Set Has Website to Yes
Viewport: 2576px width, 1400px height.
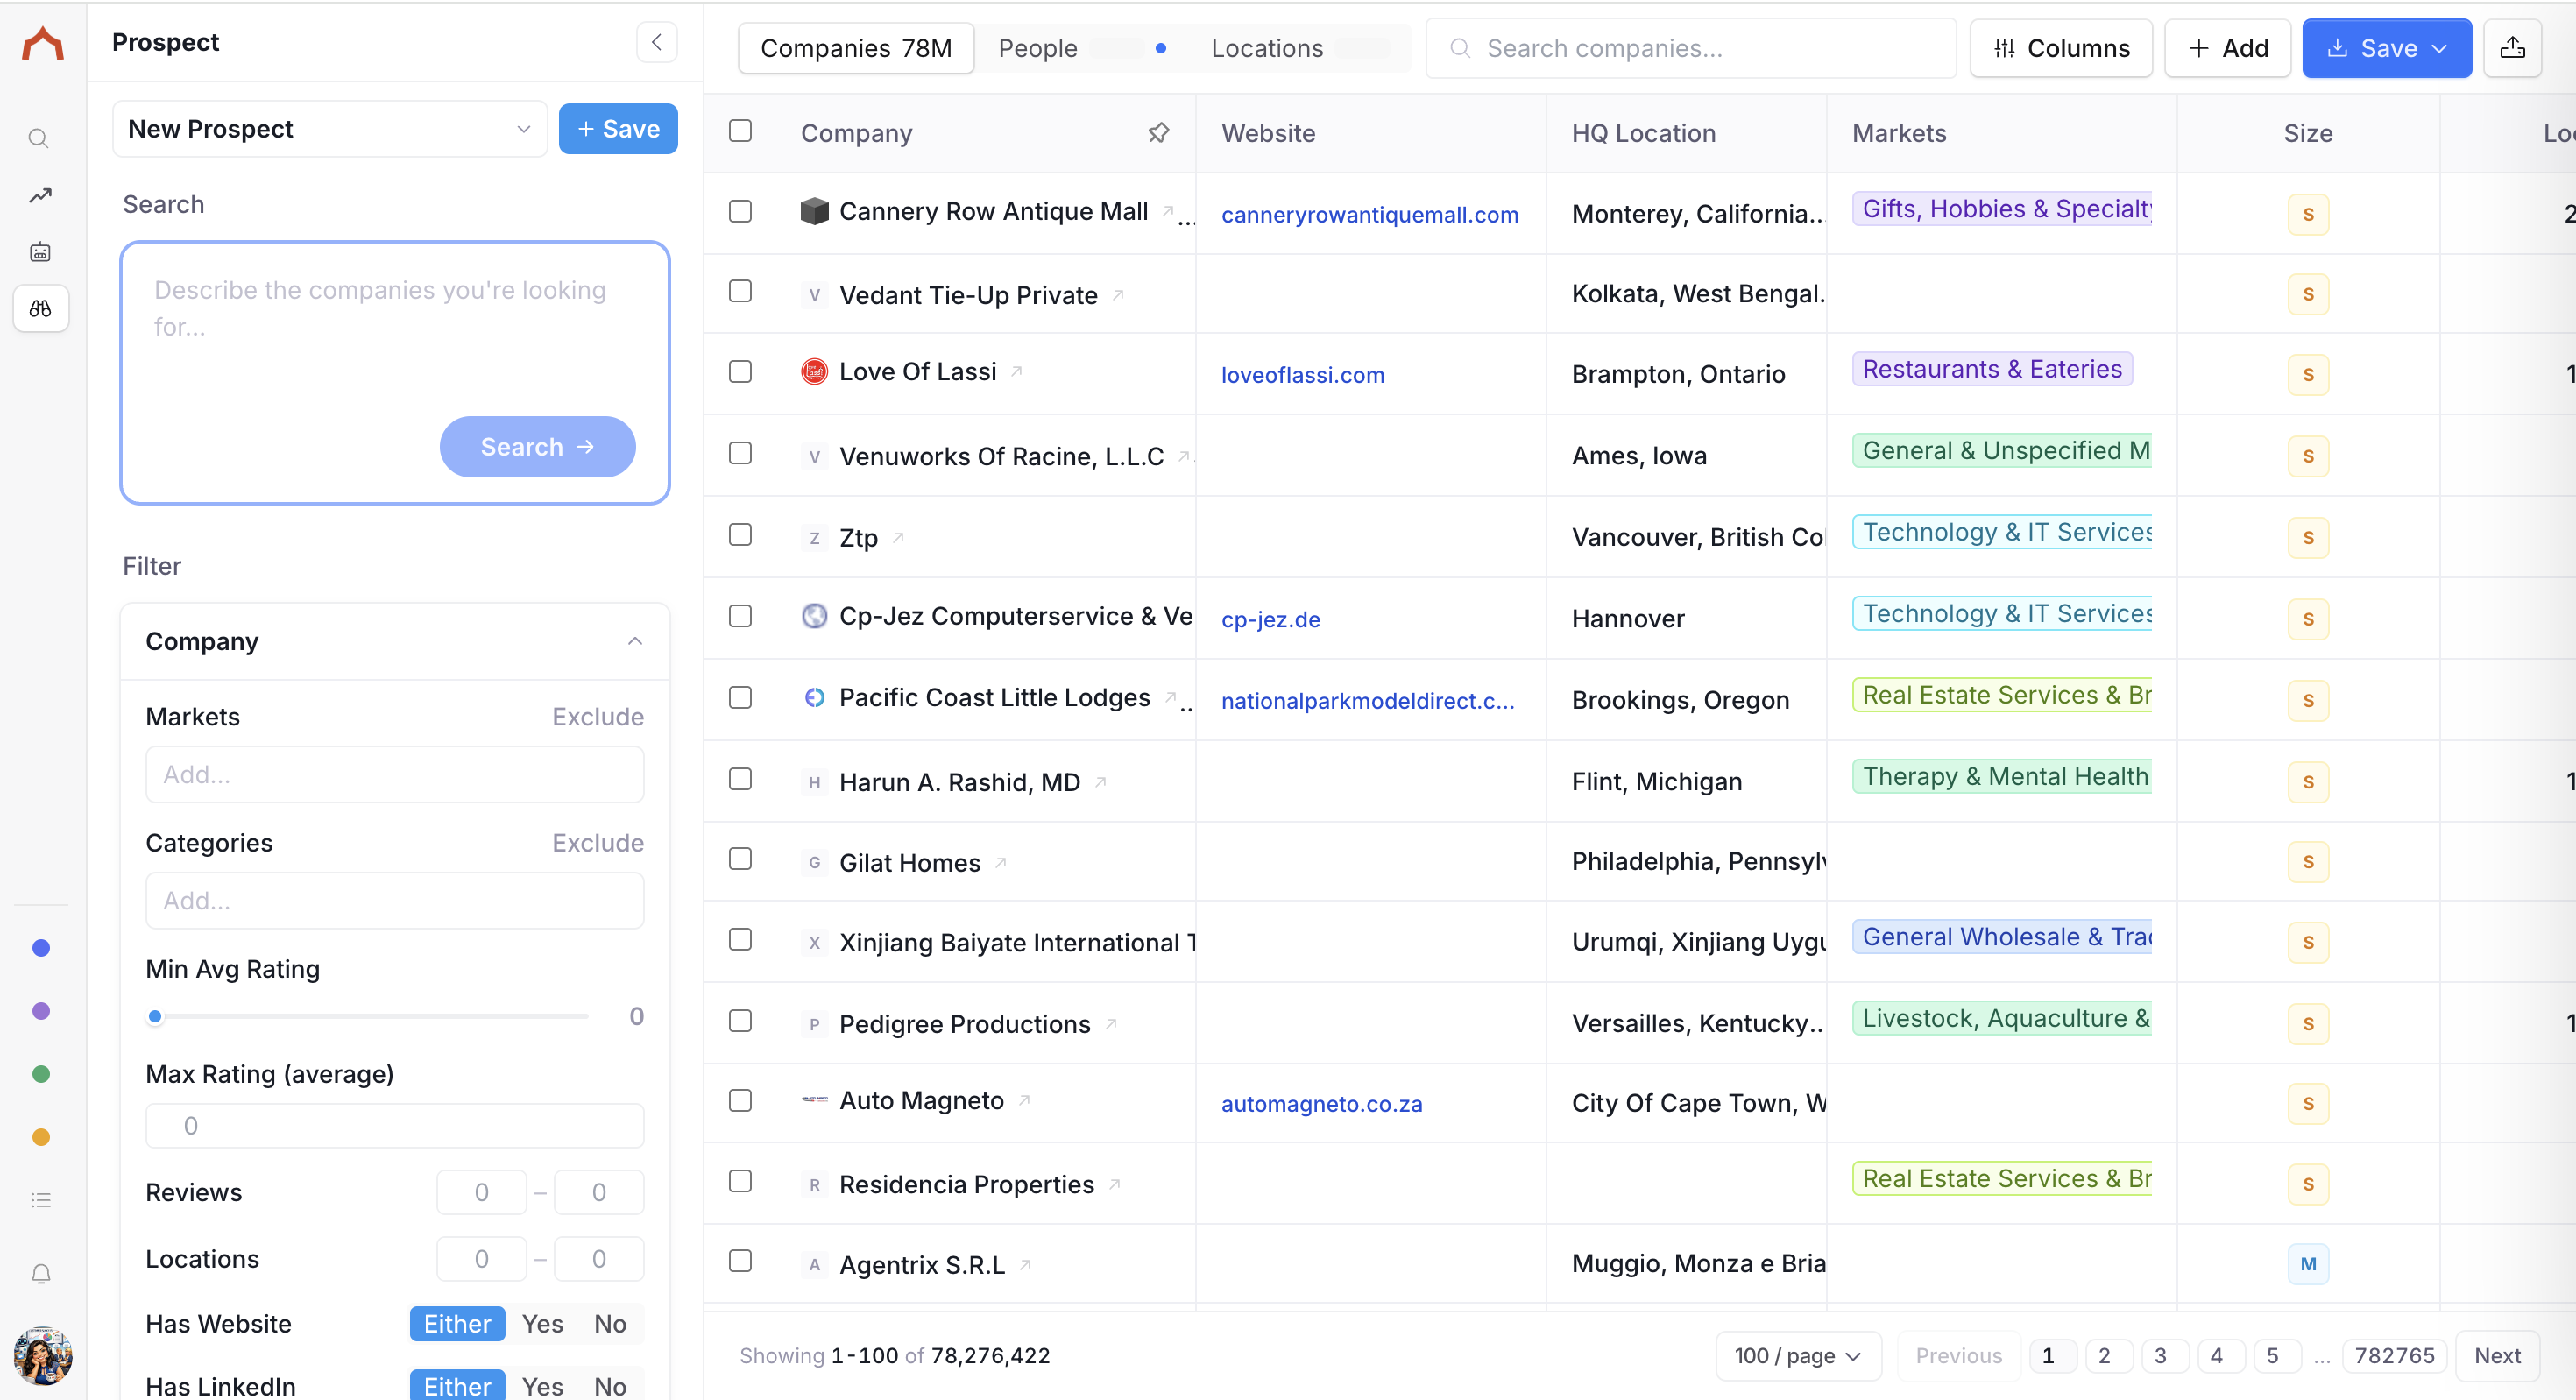click(542, 1324)
